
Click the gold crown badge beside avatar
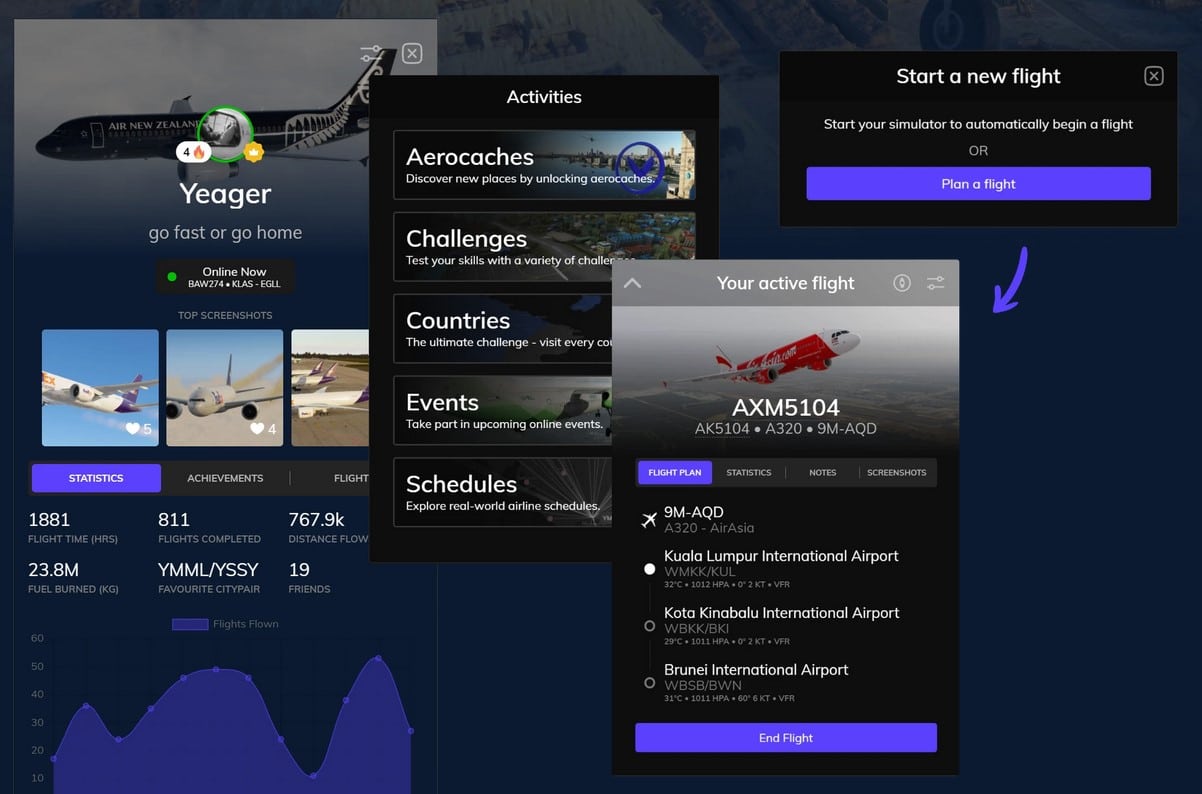[254, 152]
